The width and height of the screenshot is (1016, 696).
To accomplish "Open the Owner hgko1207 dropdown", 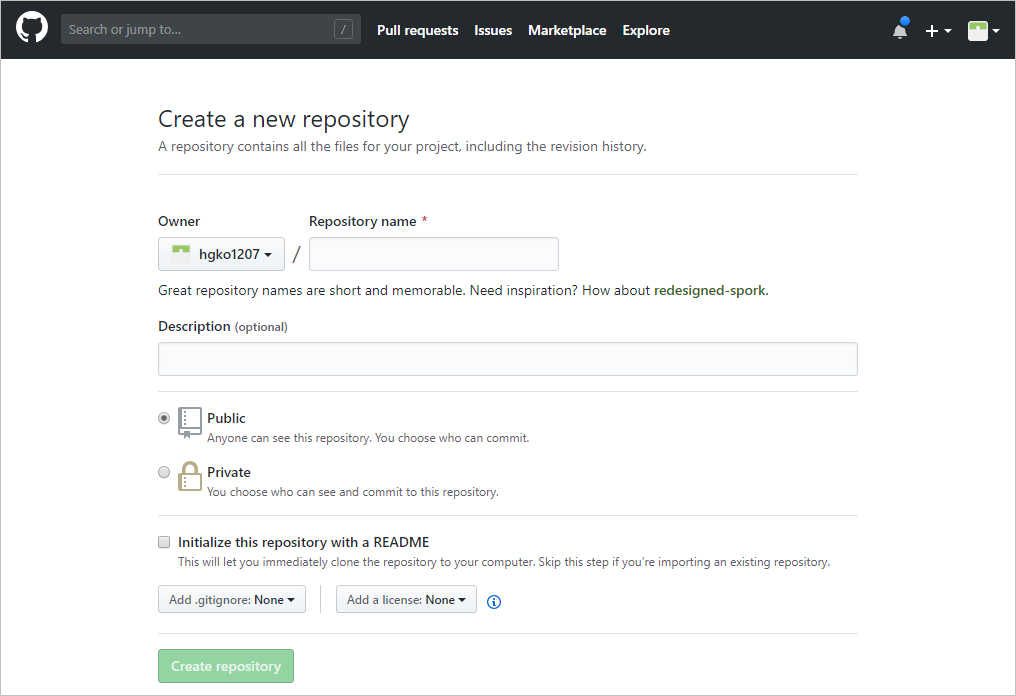I will click(x=222, y=254).
